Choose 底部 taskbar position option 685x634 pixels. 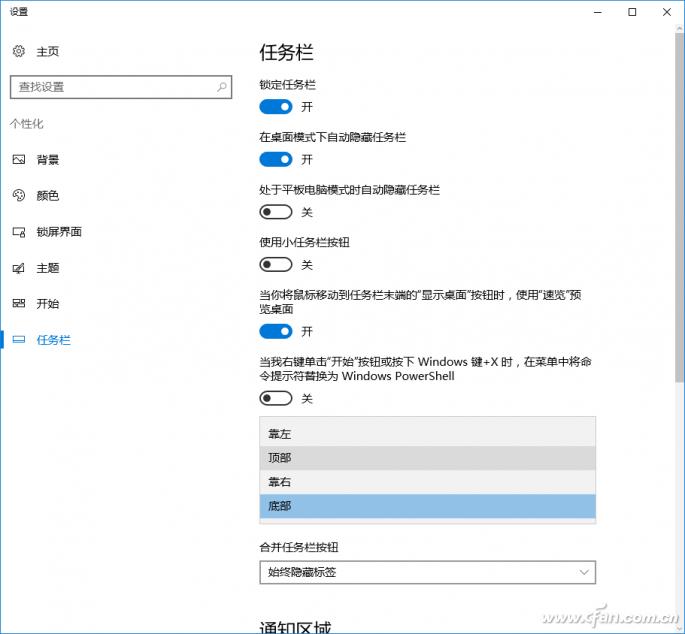click(428, 506)
